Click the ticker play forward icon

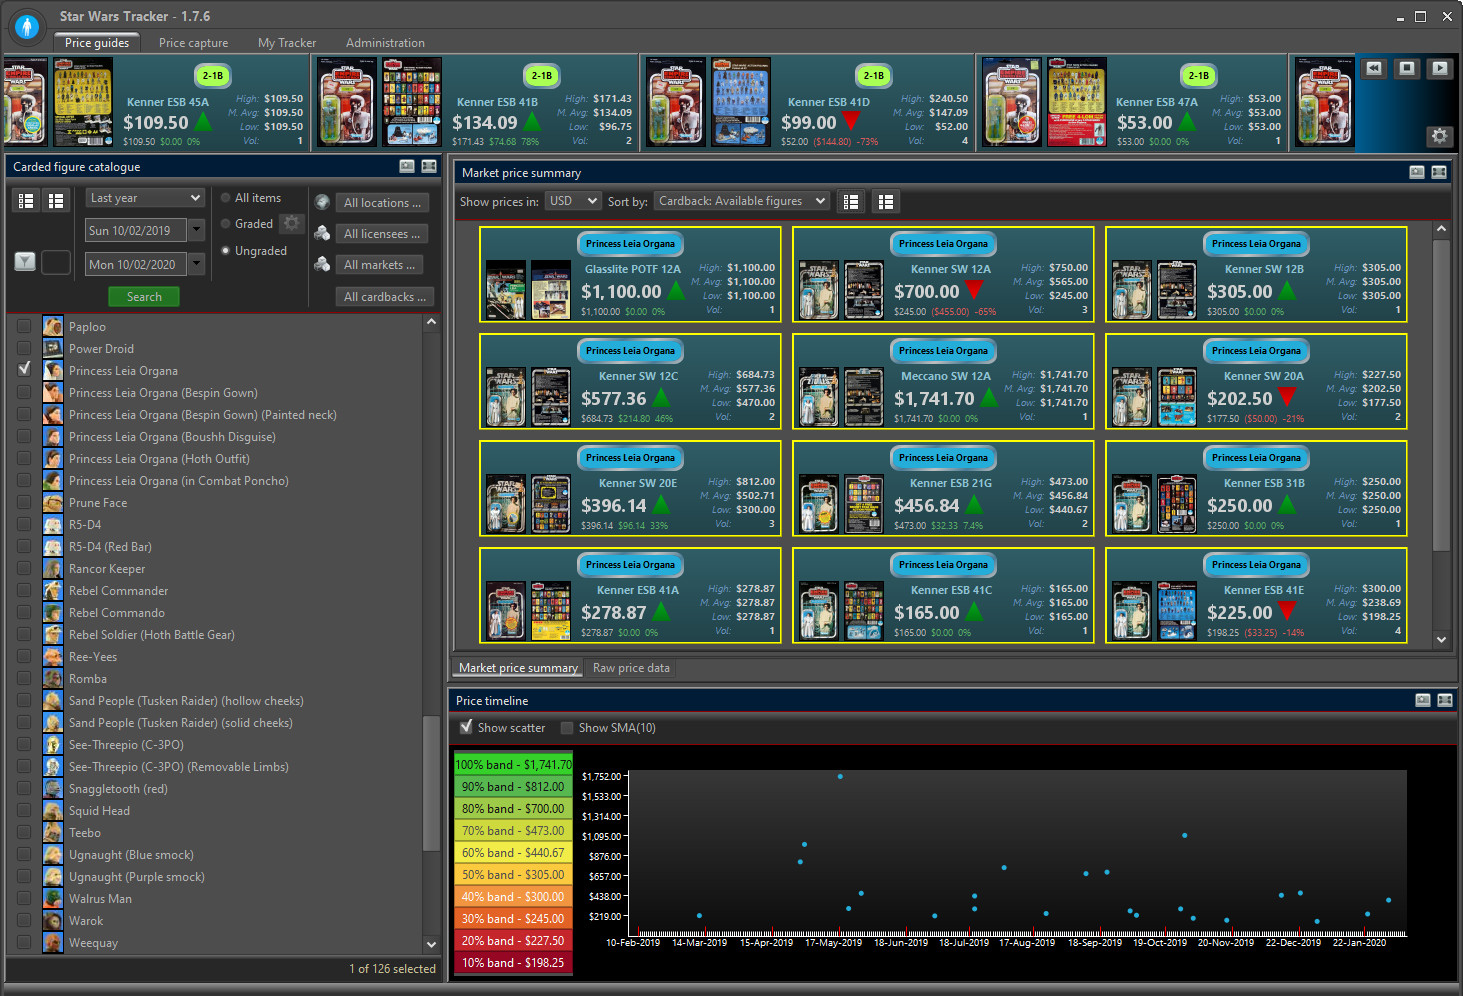point(1439,68)
